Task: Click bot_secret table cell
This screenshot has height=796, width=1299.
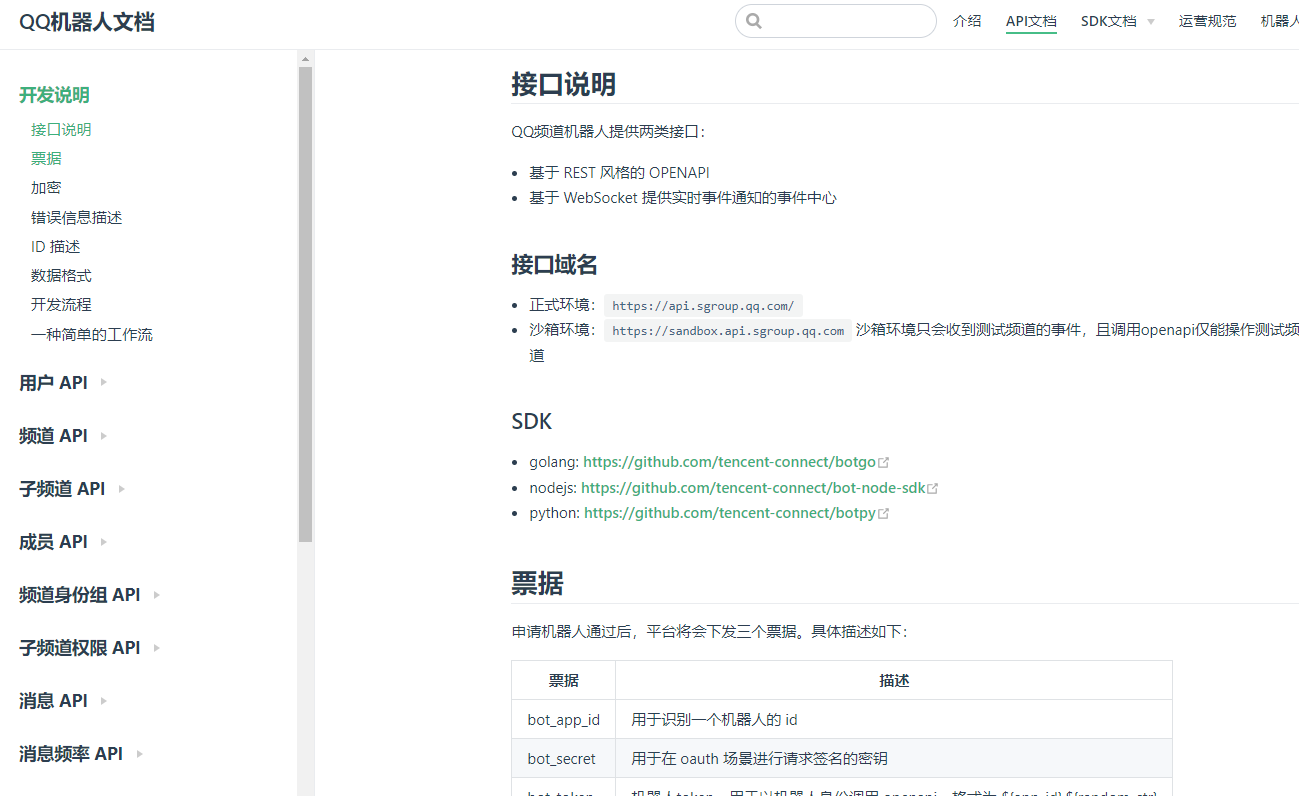Action: coord(562,759)
